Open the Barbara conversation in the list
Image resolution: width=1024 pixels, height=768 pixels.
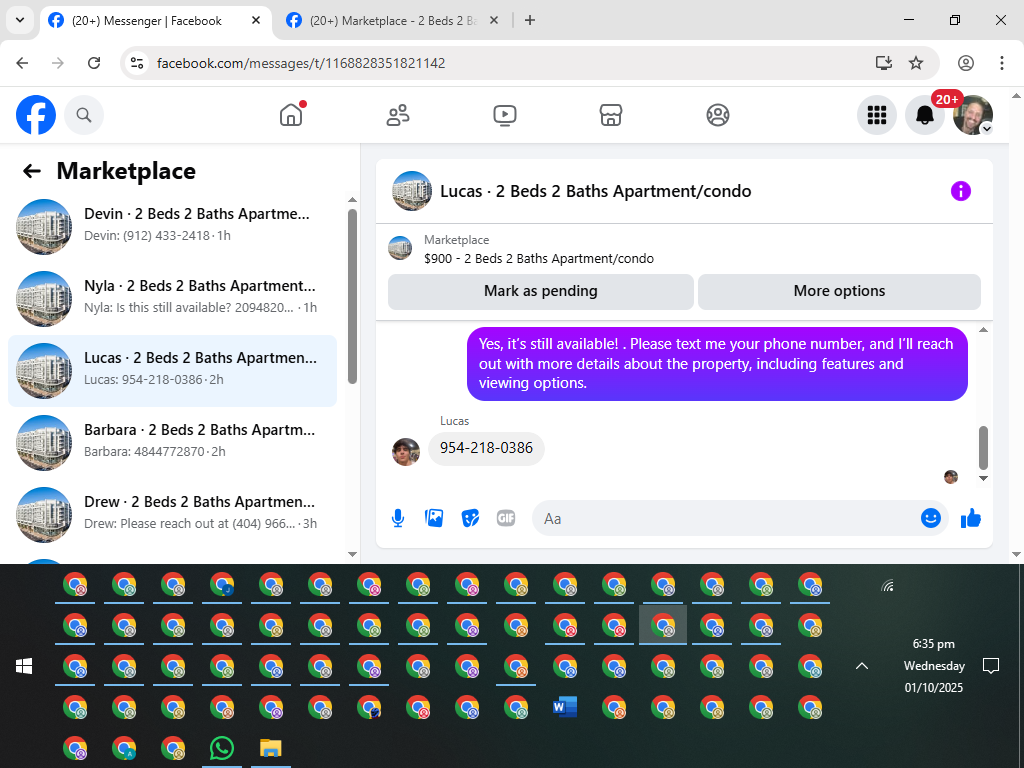coord(172,443)
